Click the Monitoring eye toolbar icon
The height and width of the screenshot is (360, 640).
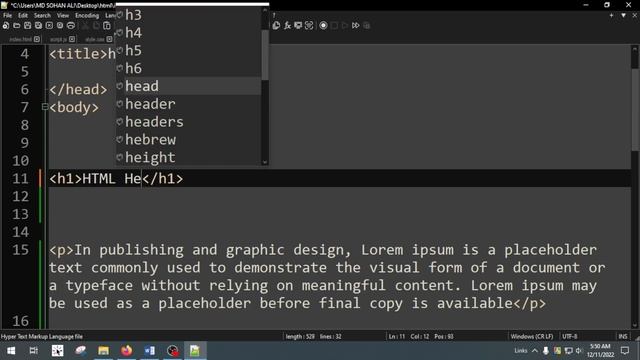pos(309,25)
